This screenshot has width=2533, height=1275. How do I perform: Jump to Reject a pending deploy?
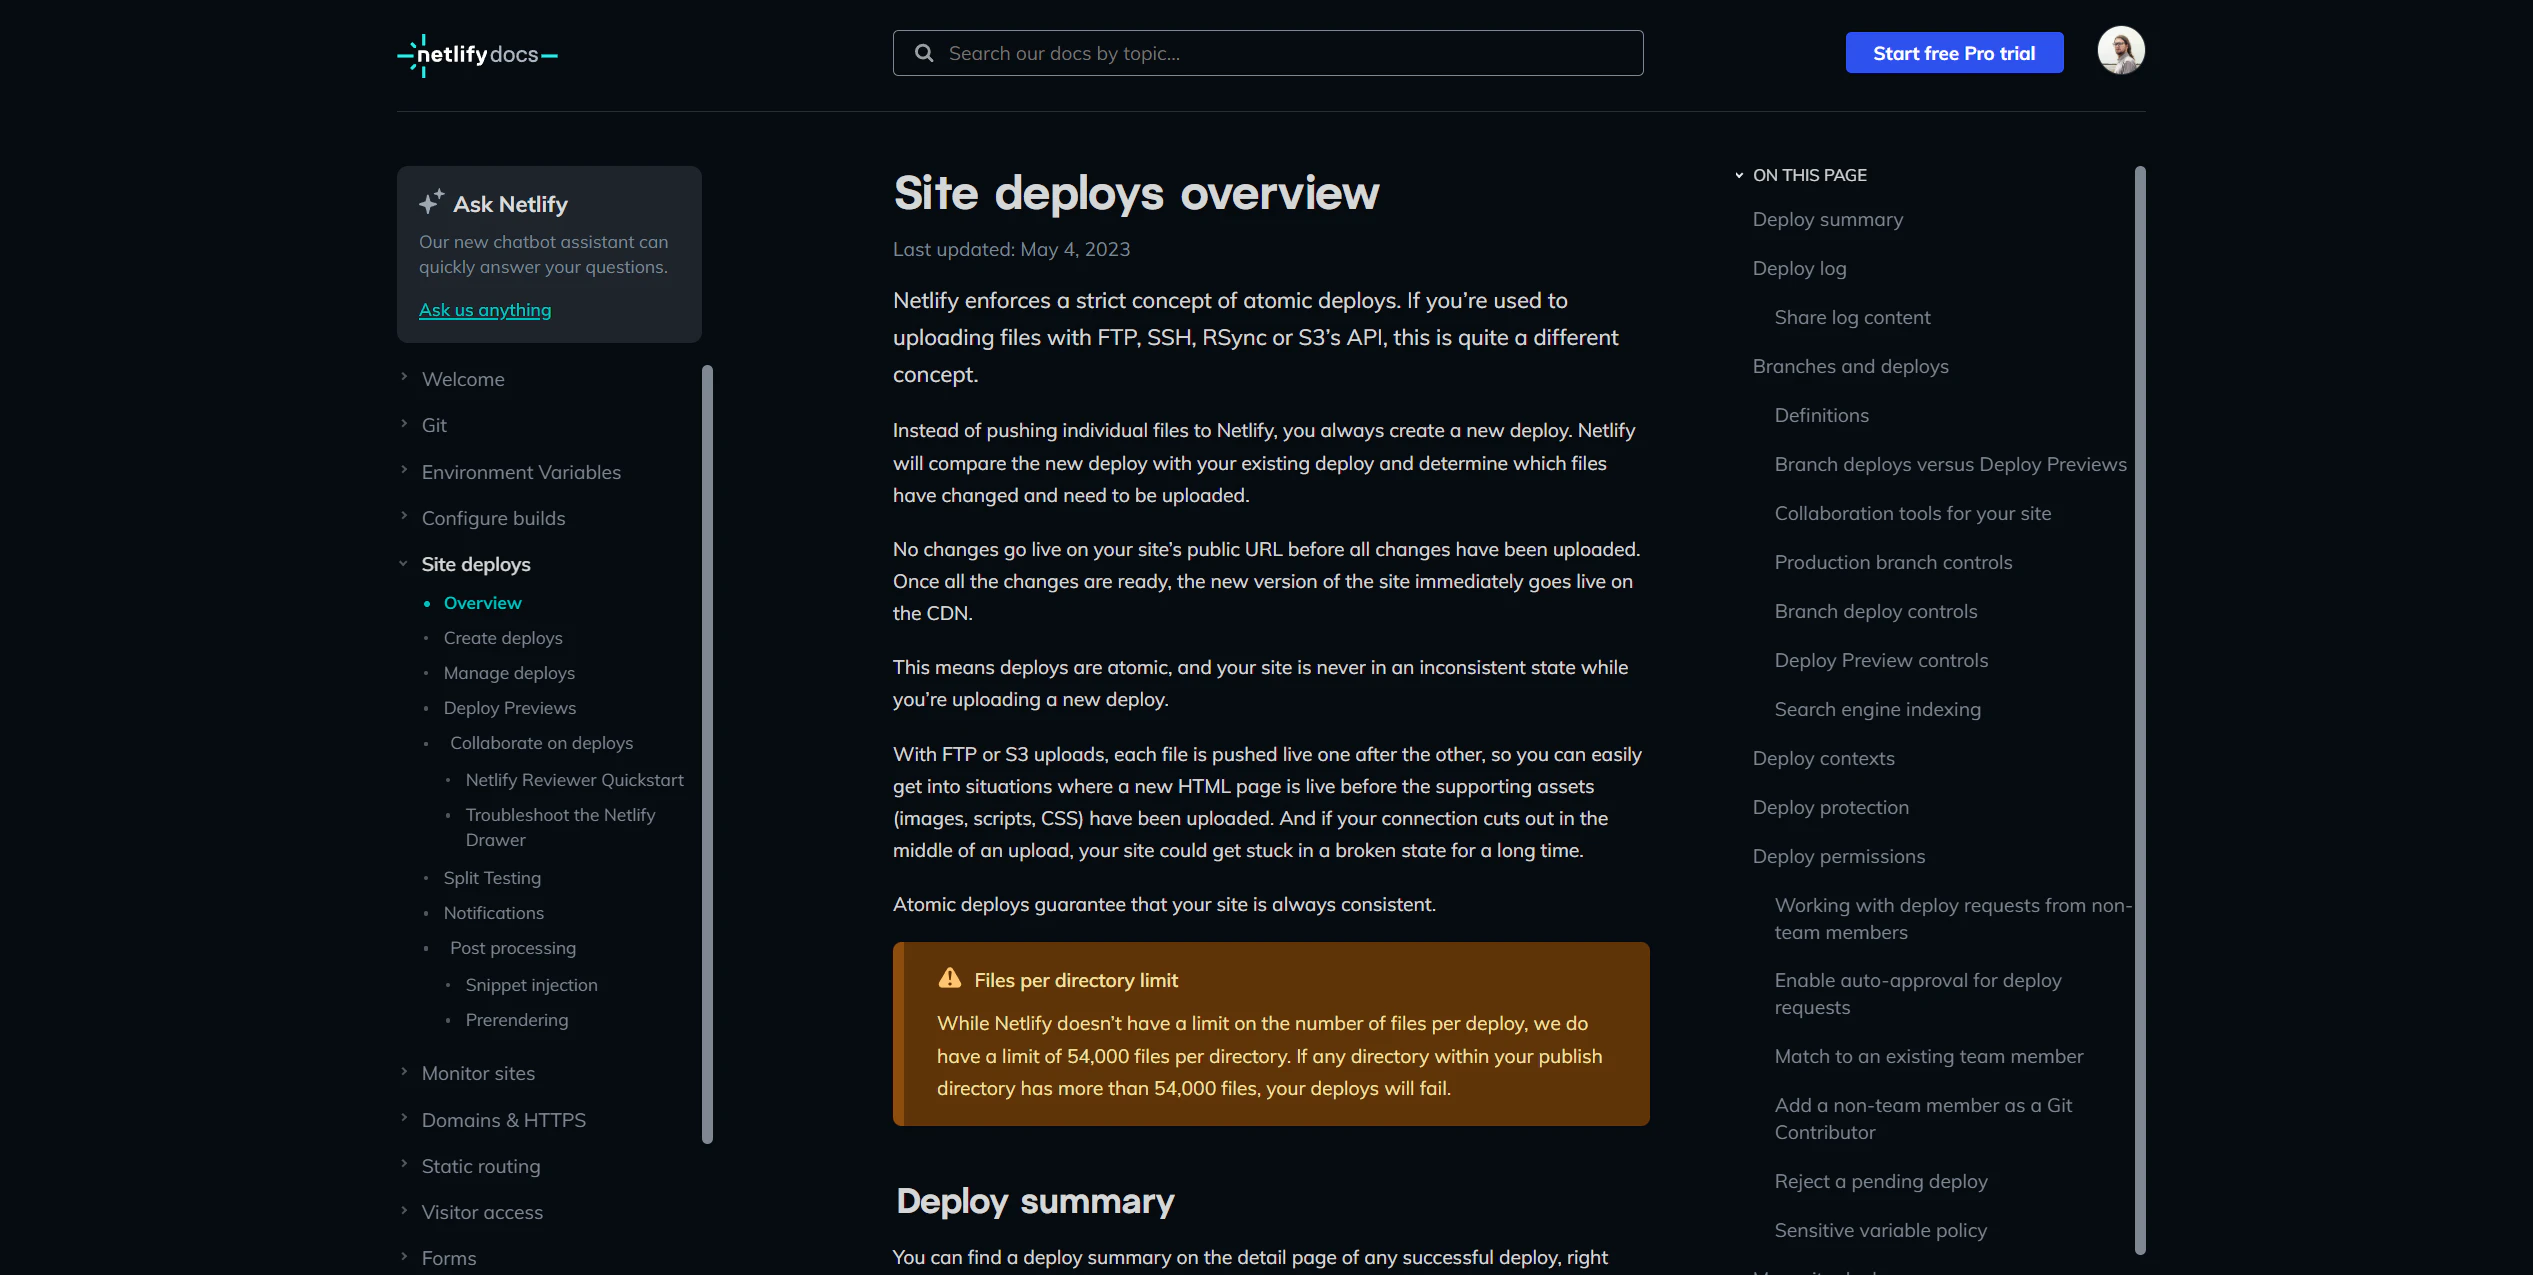1881,1181
